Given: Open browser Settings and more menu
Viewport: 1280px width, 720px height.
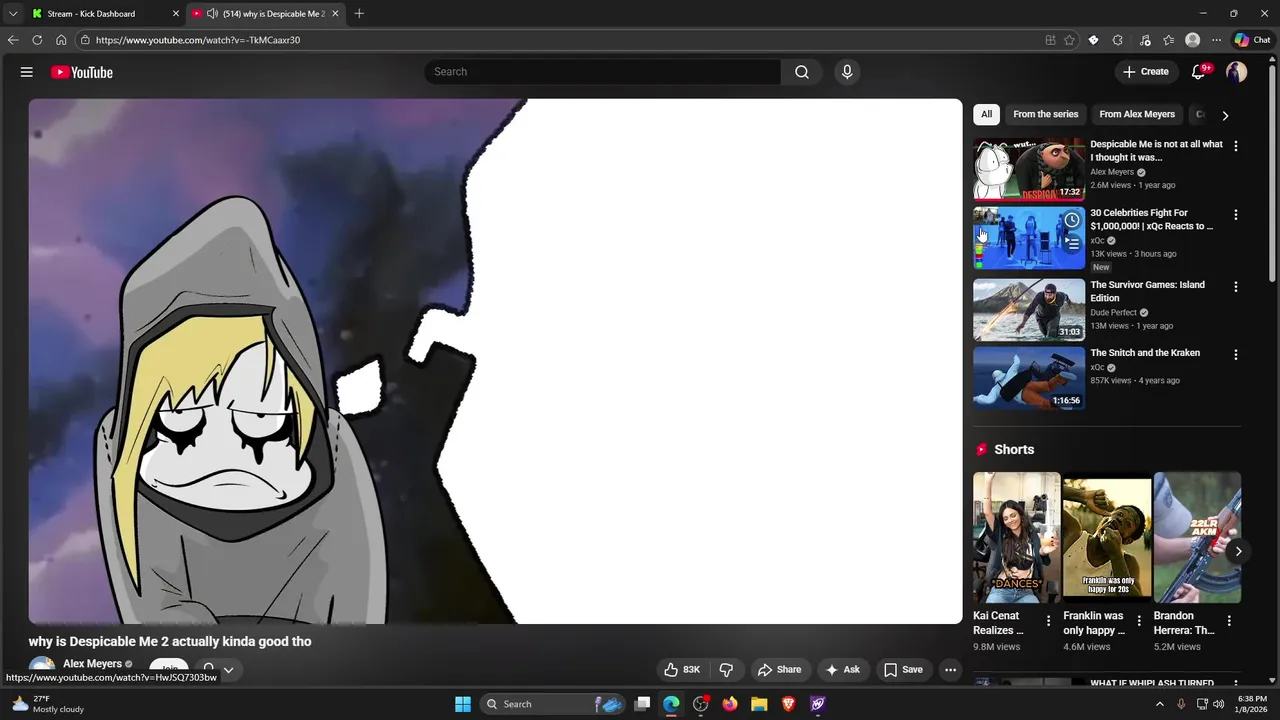Looking at the screenshot, I should click(1216, 40).
